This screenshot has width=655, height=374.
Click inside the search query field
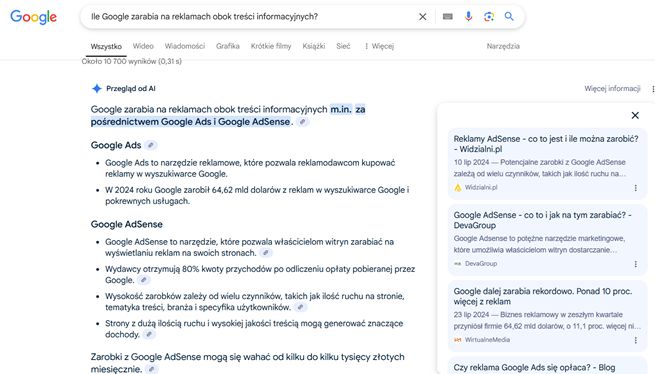coord(251,17)
